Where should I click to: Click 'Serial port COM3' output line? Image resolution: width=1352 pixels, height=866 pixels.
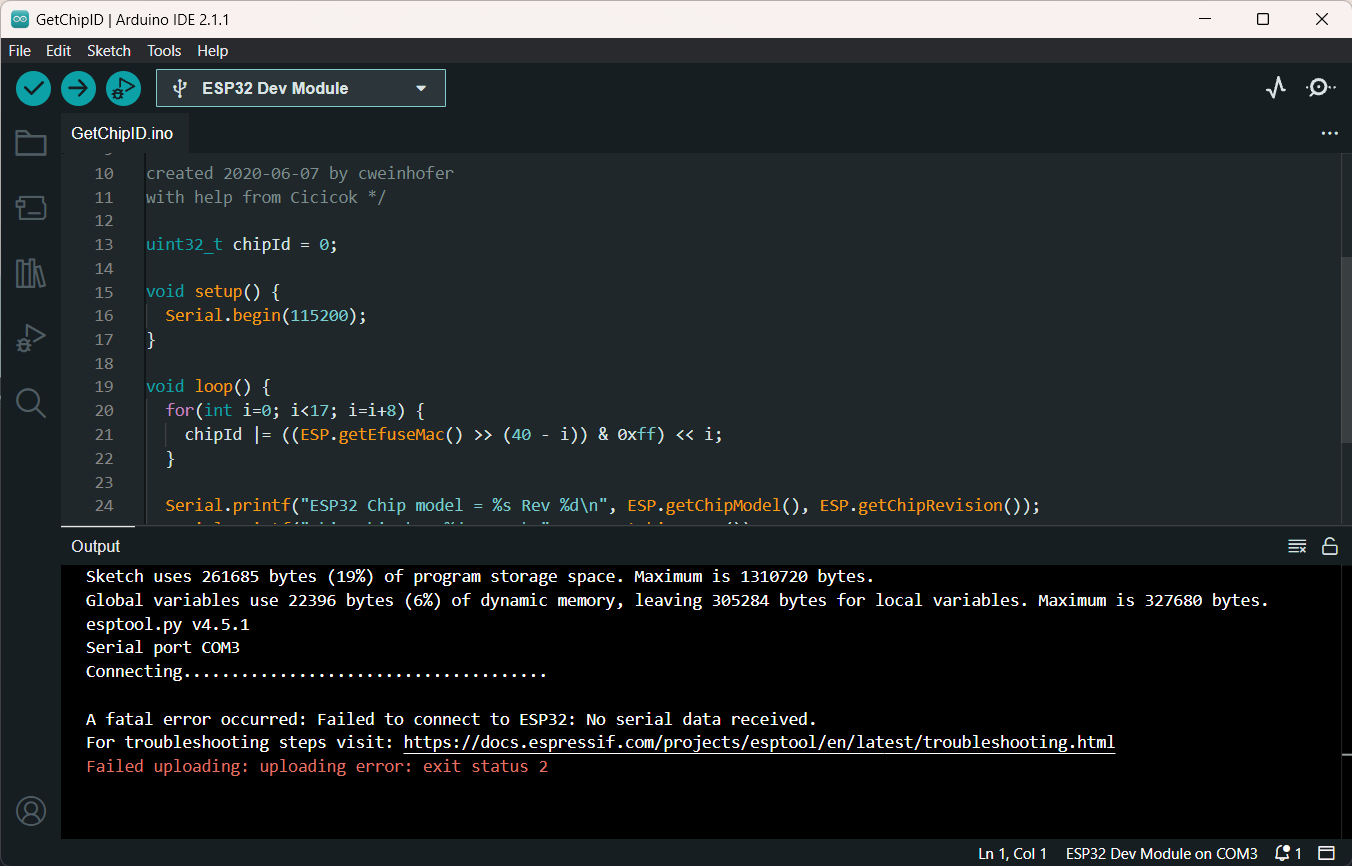[x=163, y=647]
